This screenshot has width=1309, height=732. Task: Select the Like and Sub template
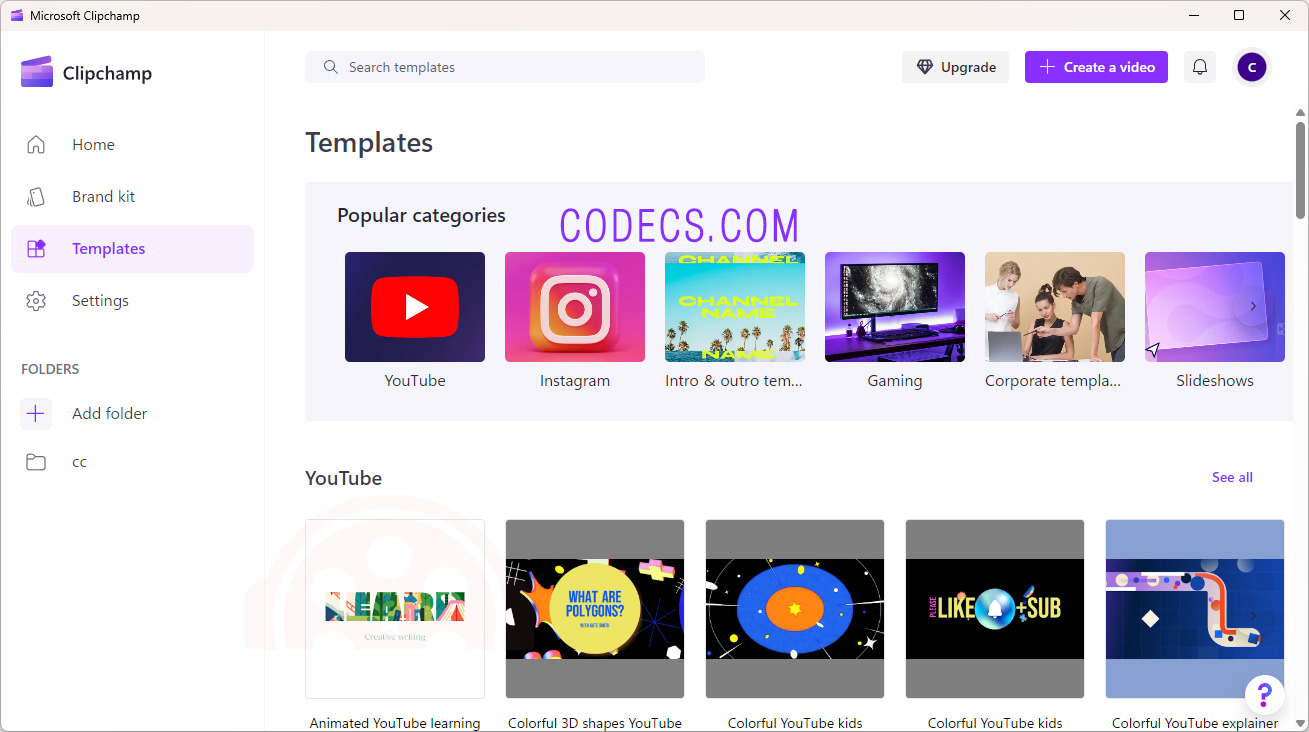click(x=995, y=608)
